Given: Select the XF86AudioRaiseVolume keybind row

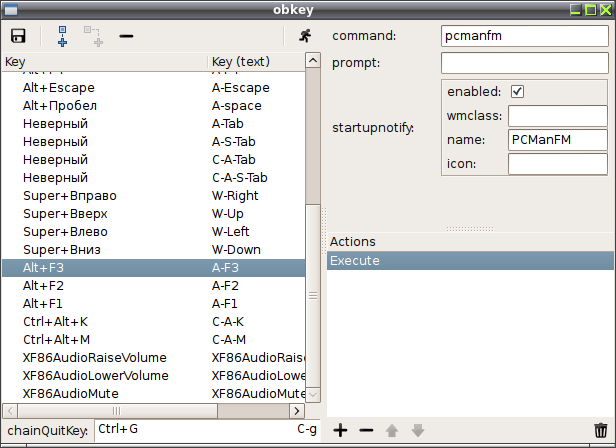Looking at the screenshot, I should 154,358.
